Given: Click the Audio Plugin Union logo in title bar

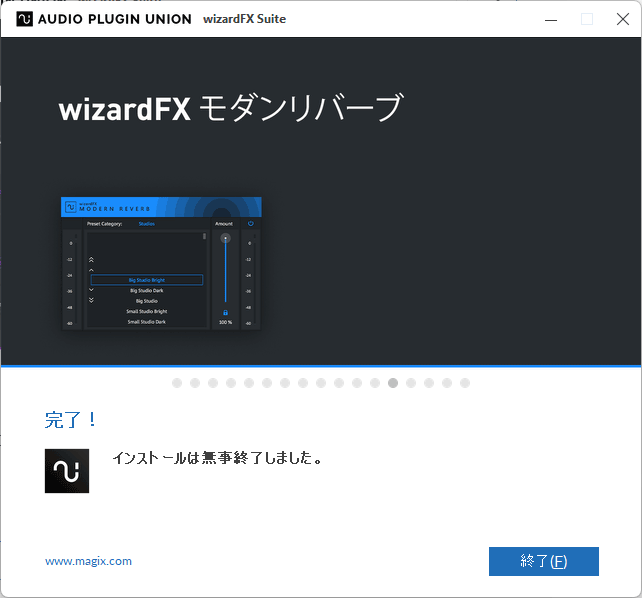Looking at the screenshot, I should tap(25, 19).
